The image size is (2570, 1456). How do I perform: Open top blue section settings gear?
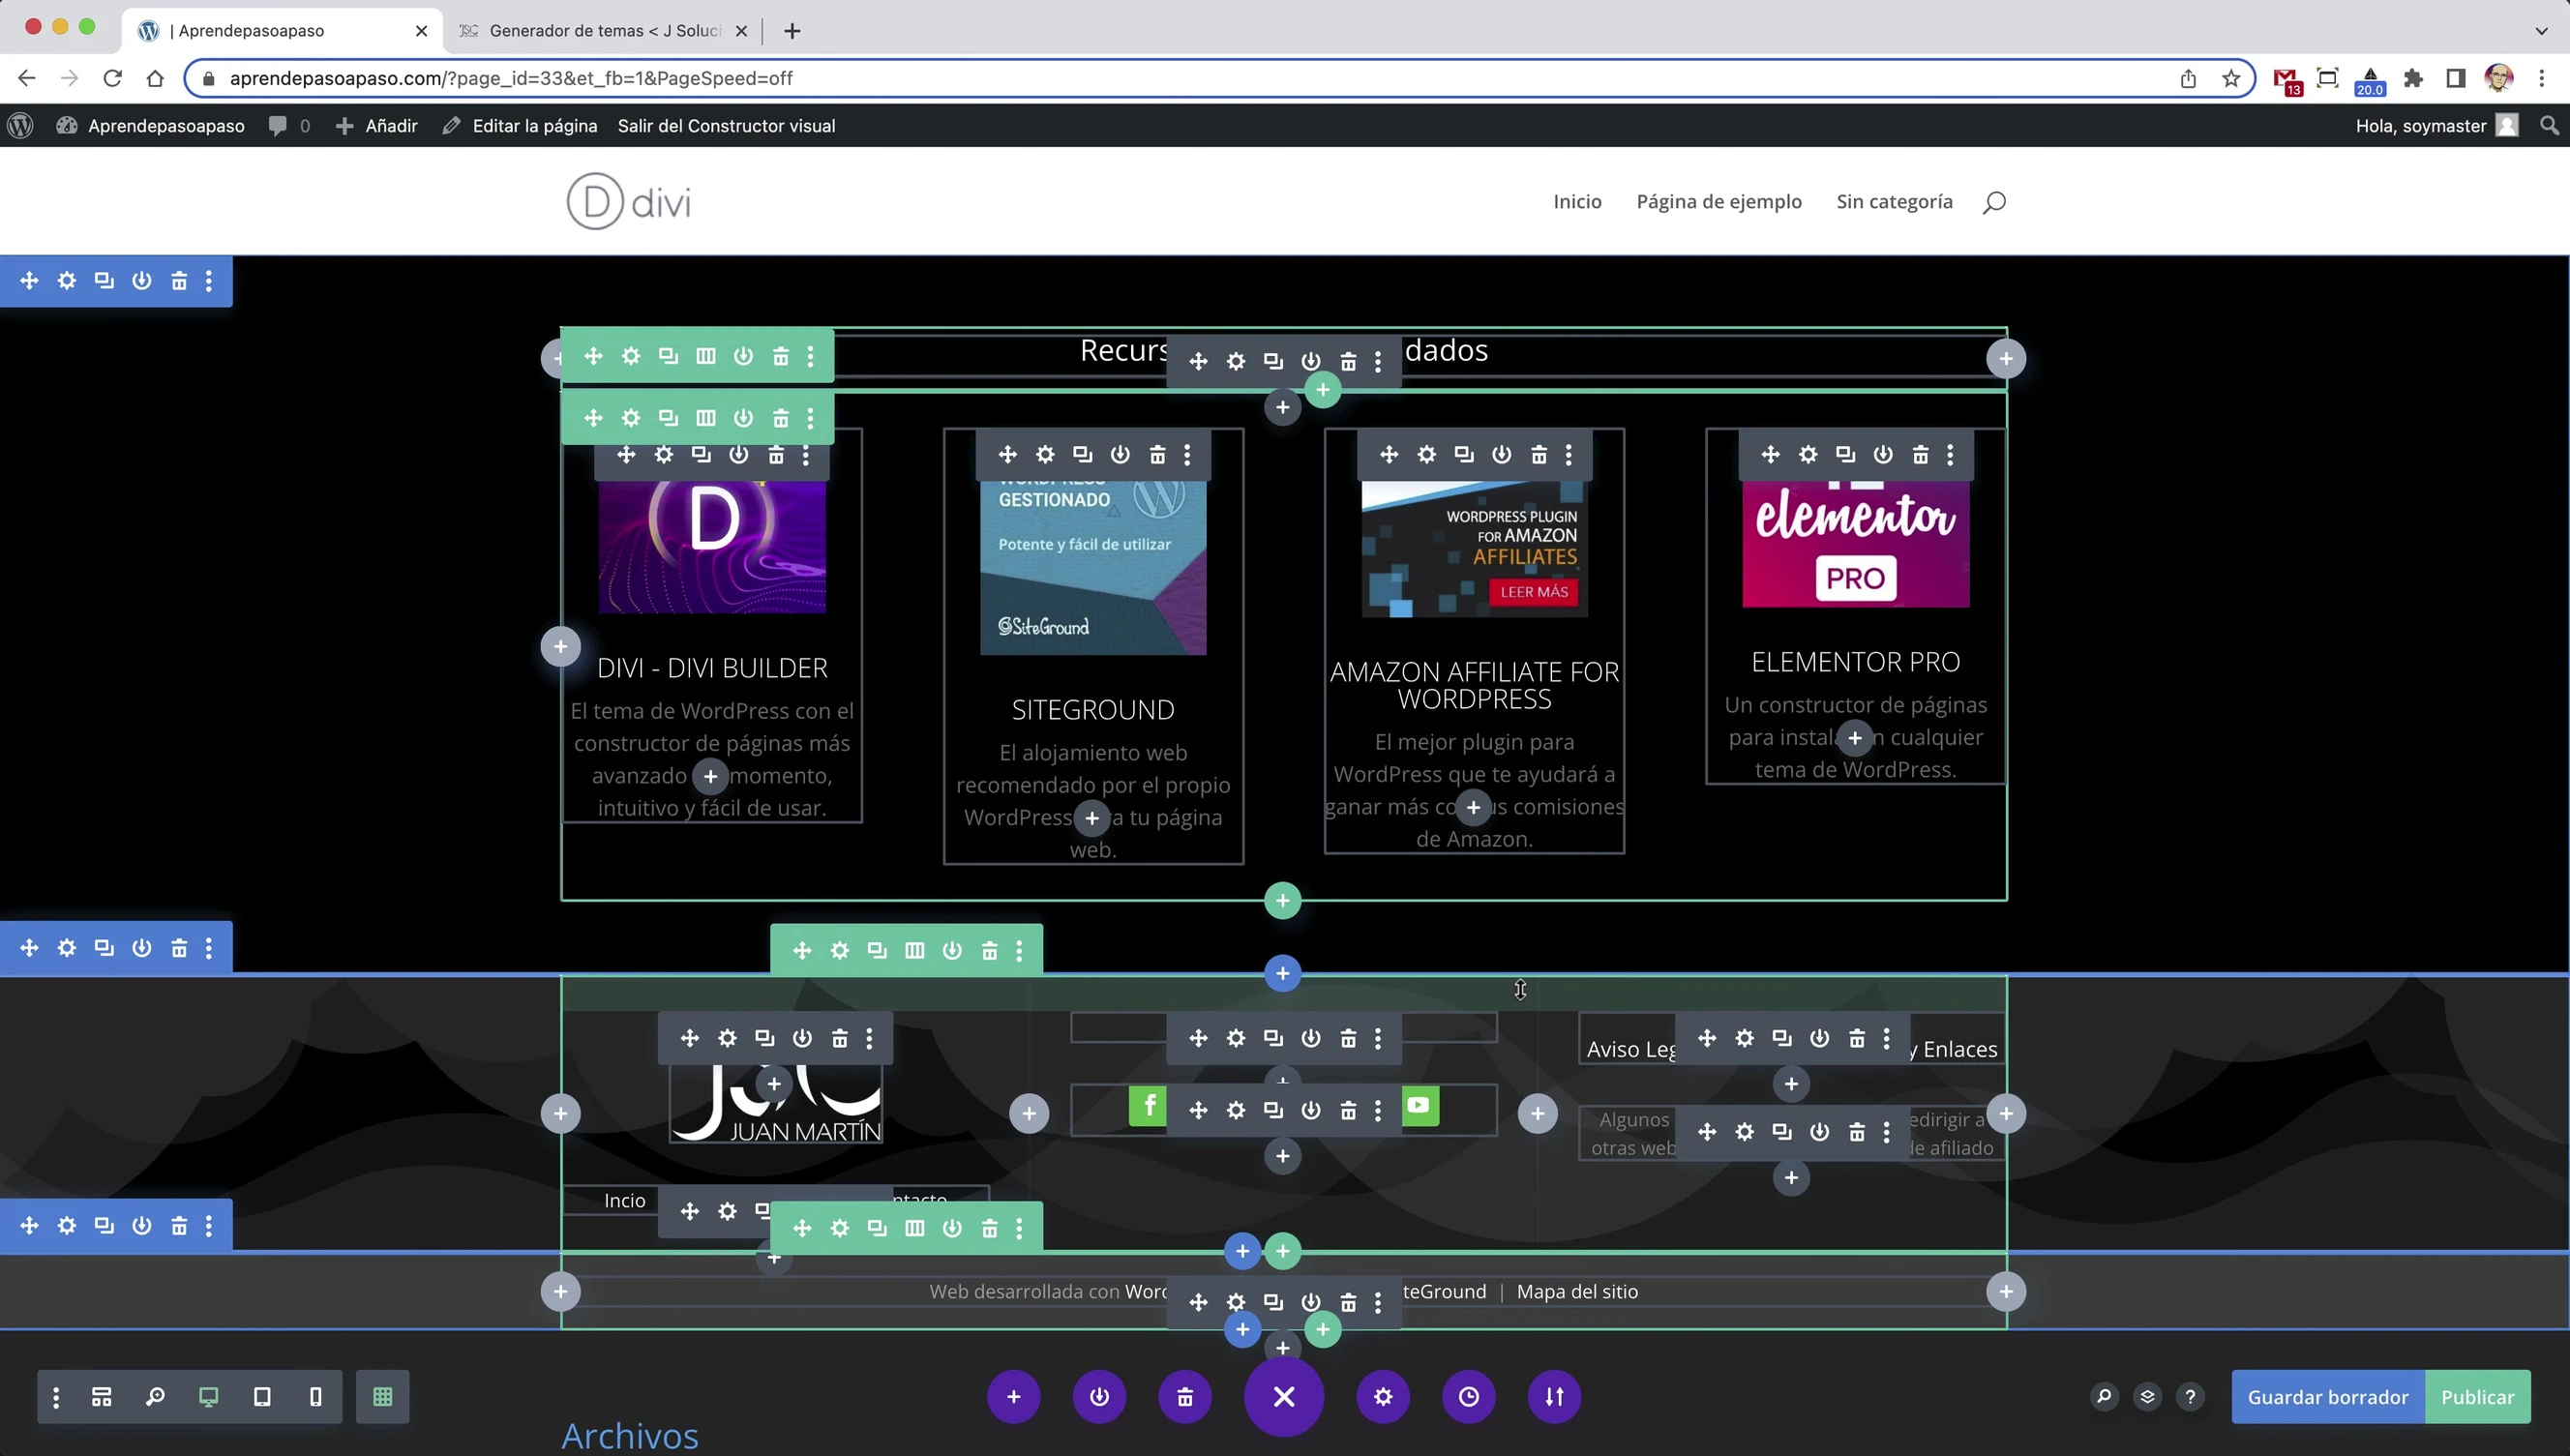pyautogui.click(x=67, y=281)
